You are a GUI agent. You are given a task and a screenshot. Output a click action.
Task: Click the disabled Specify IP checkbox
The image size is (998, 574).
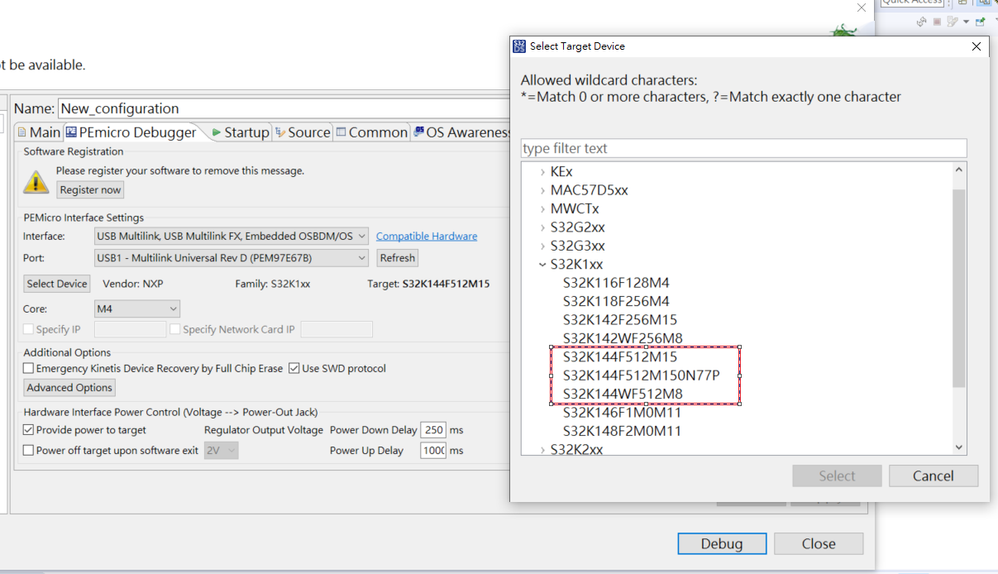(x=28, y=330)
